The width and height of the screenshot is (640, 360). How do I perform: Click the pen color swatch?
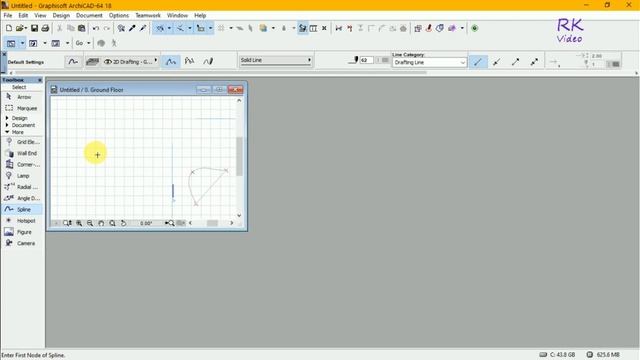pyautogui.click(x=384, y=60)
